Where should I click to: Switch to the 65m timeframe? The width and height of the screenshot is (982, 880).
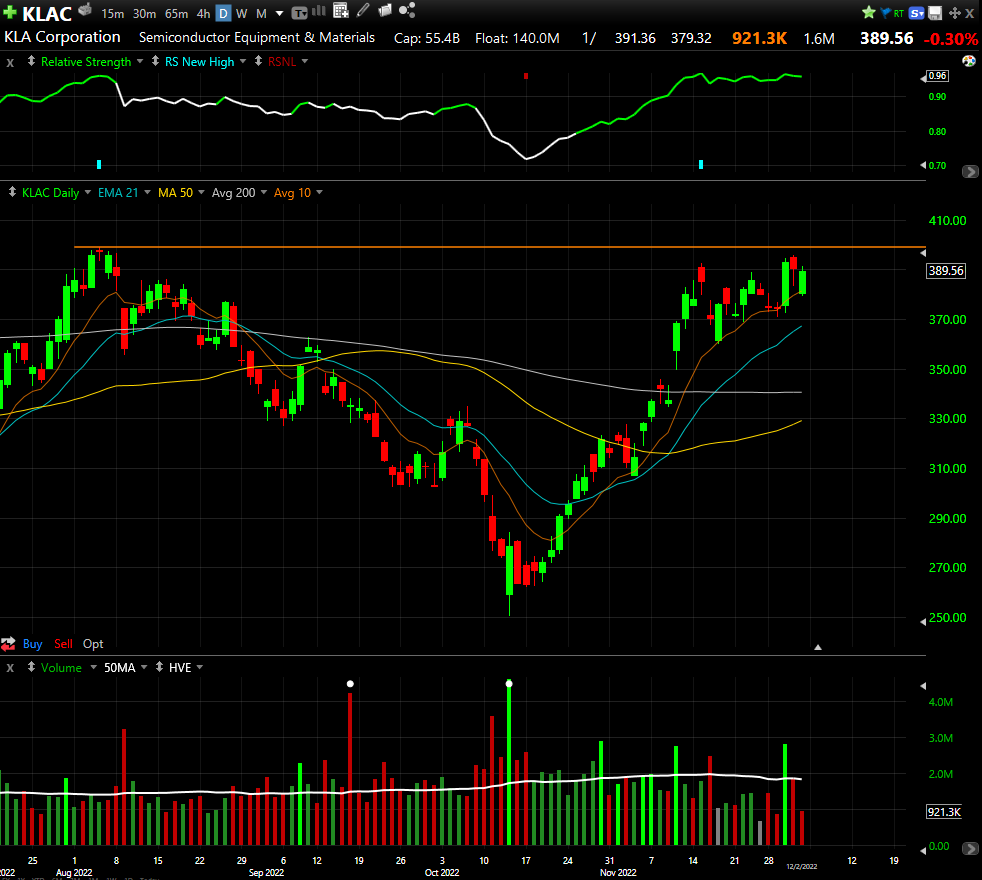(176, 13)
